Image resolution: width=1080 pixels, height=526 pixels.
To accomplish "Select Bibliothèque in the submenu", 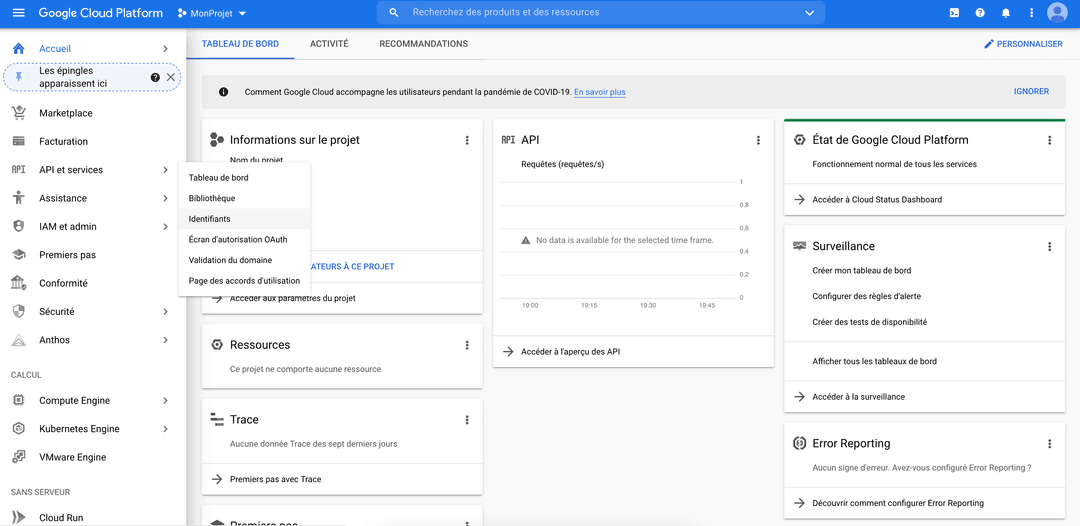I will pos(245,198).
